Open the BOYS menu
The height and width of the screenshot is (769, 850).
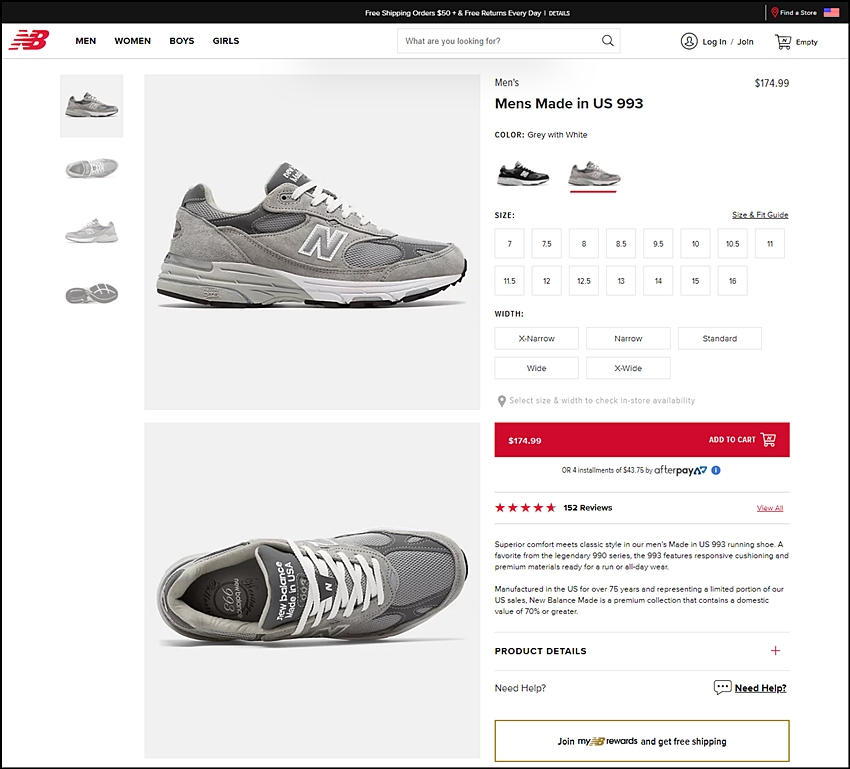coord(182,41)
